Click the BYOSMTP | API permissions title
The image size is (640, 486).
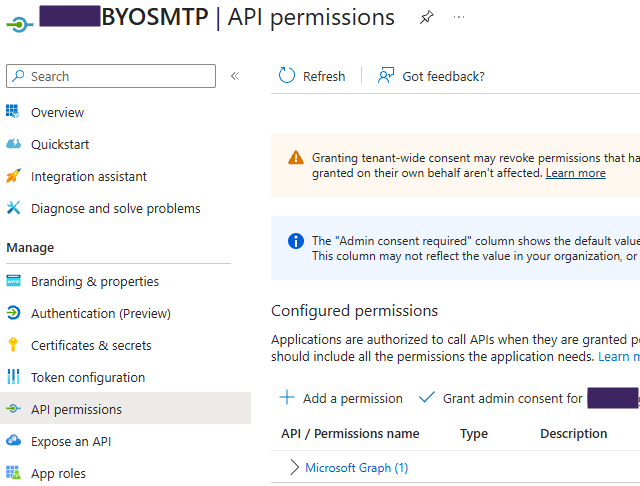248,17
